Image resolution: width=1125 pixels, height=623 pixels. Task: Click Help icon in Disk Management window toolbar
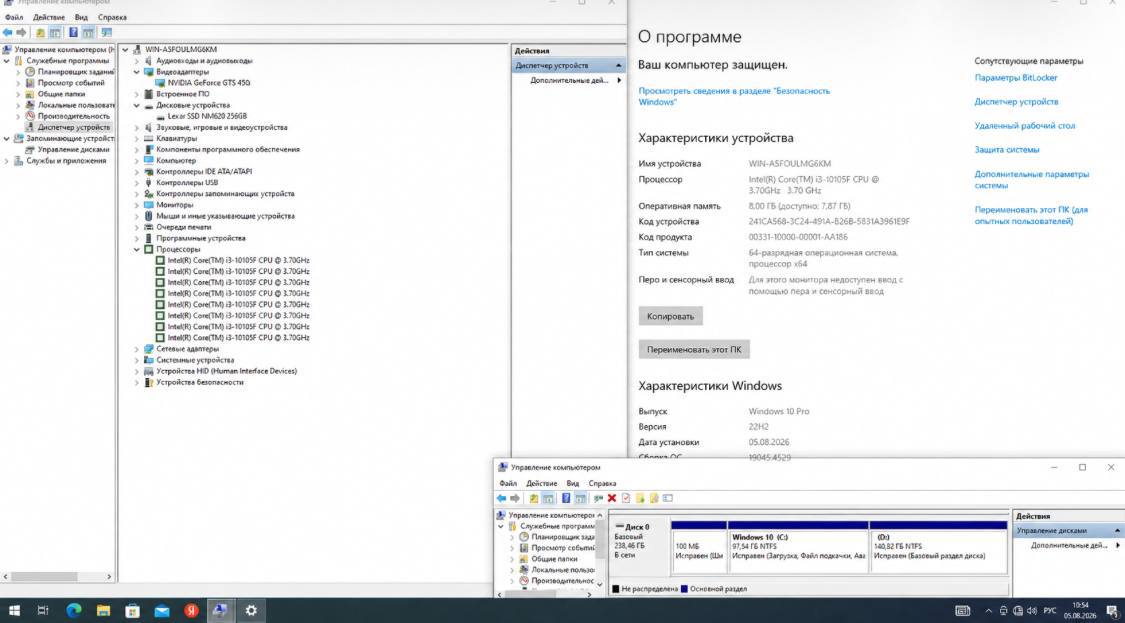tap(567, 498)
